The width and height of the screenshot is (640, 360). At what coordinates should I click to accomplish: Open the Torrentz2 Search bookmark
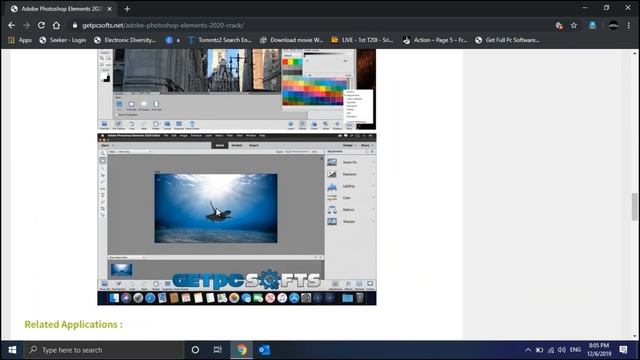pos(220,40)
